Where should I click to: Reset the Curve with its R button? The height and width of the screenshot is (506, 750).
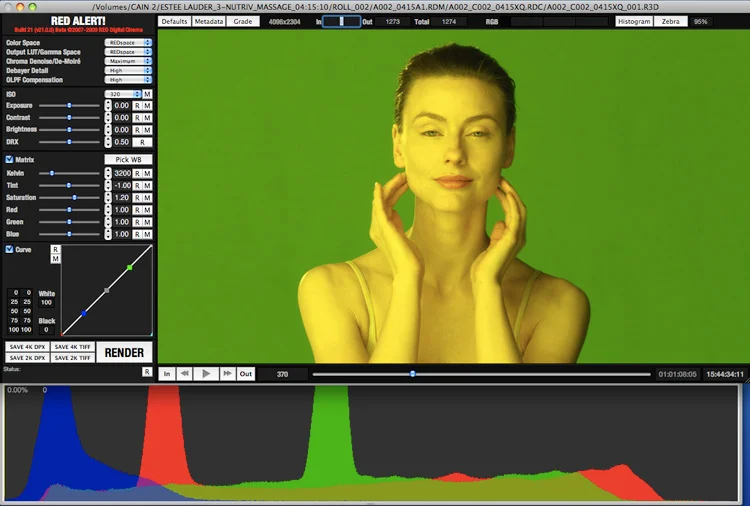point(55,250)
